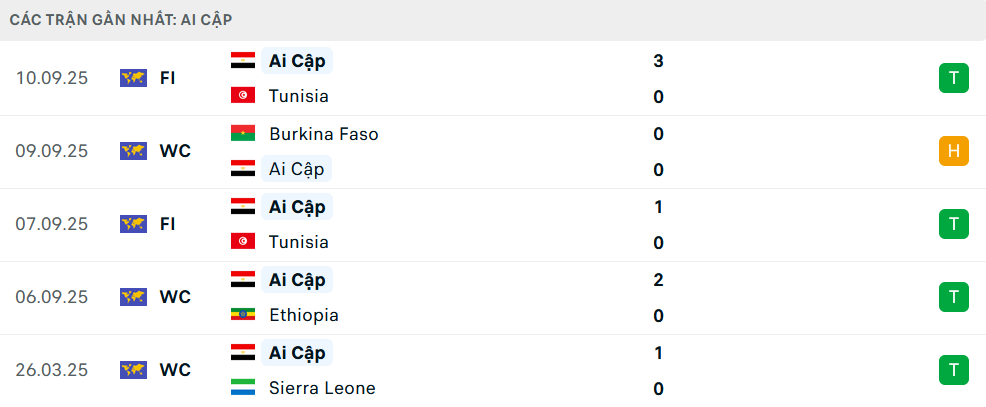The height and width of the screenshot is (407, 986).
Task: Open the Sierra Leone team link
Action: [322, 388]
